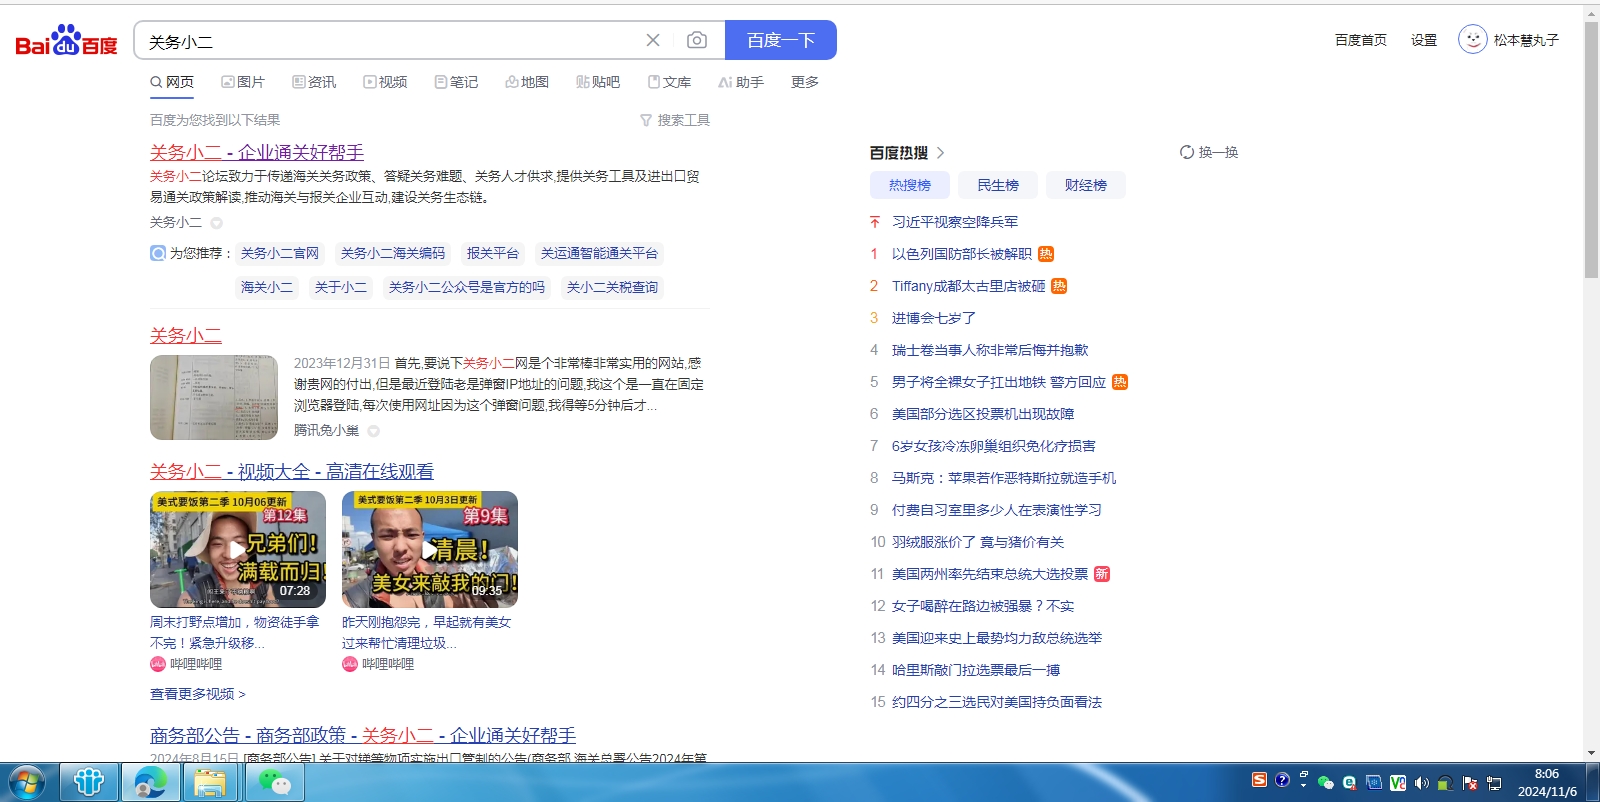
Task: Click the verification badge beside 关务小二 source
Action: (216, 223)
